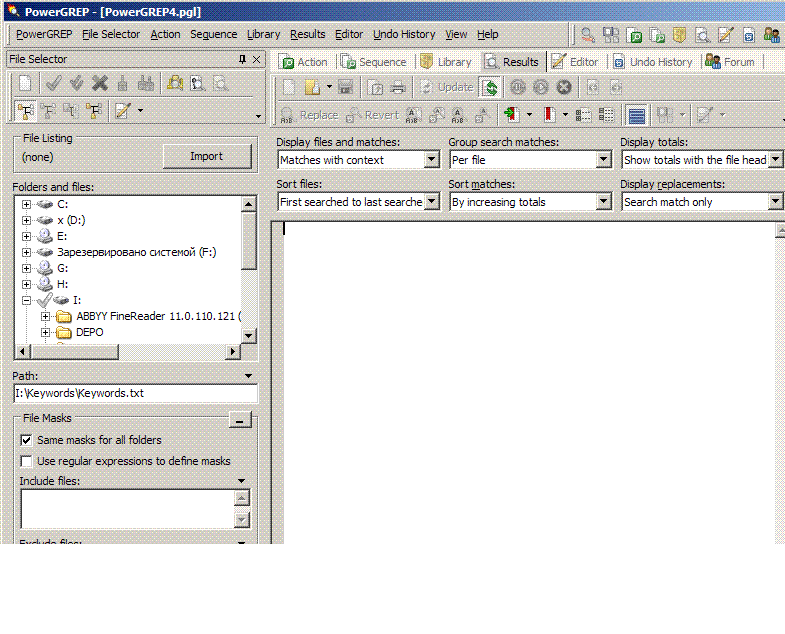The height and width of the screenshot is (634, 785).
Task: Click the magnifier icon in the main toolbar
Action: click(587, 35)
